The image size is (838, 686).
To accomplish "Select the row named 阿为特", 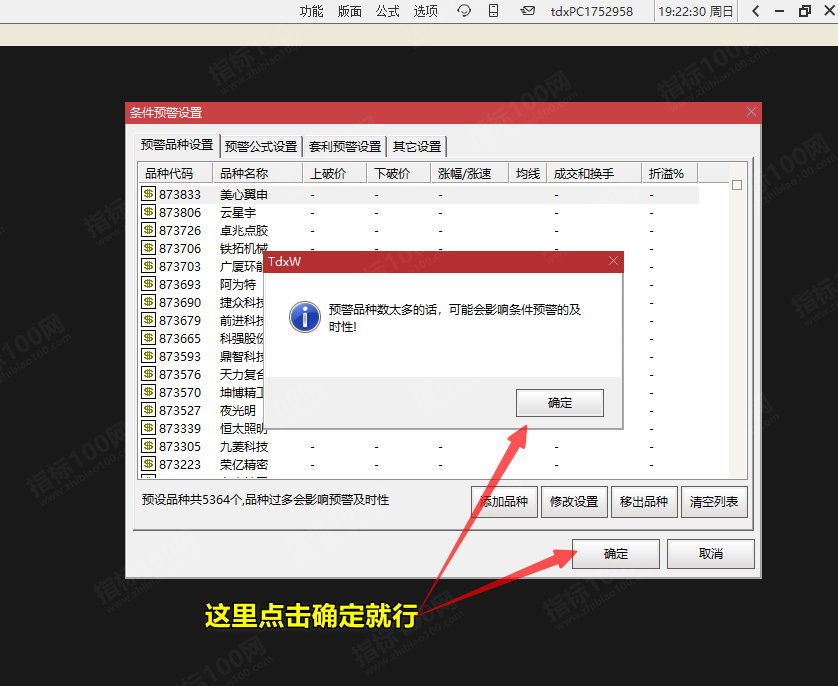I will [419, 285].
